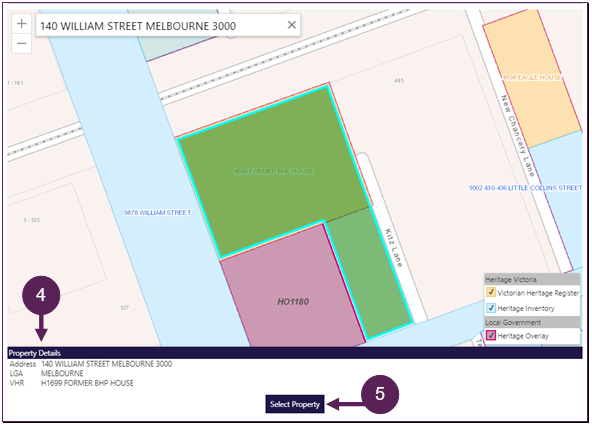Screen dimensions: 592x426
Task: Click the parcel number 485 label
Action: pyautogui.click(x=399, y=80)
